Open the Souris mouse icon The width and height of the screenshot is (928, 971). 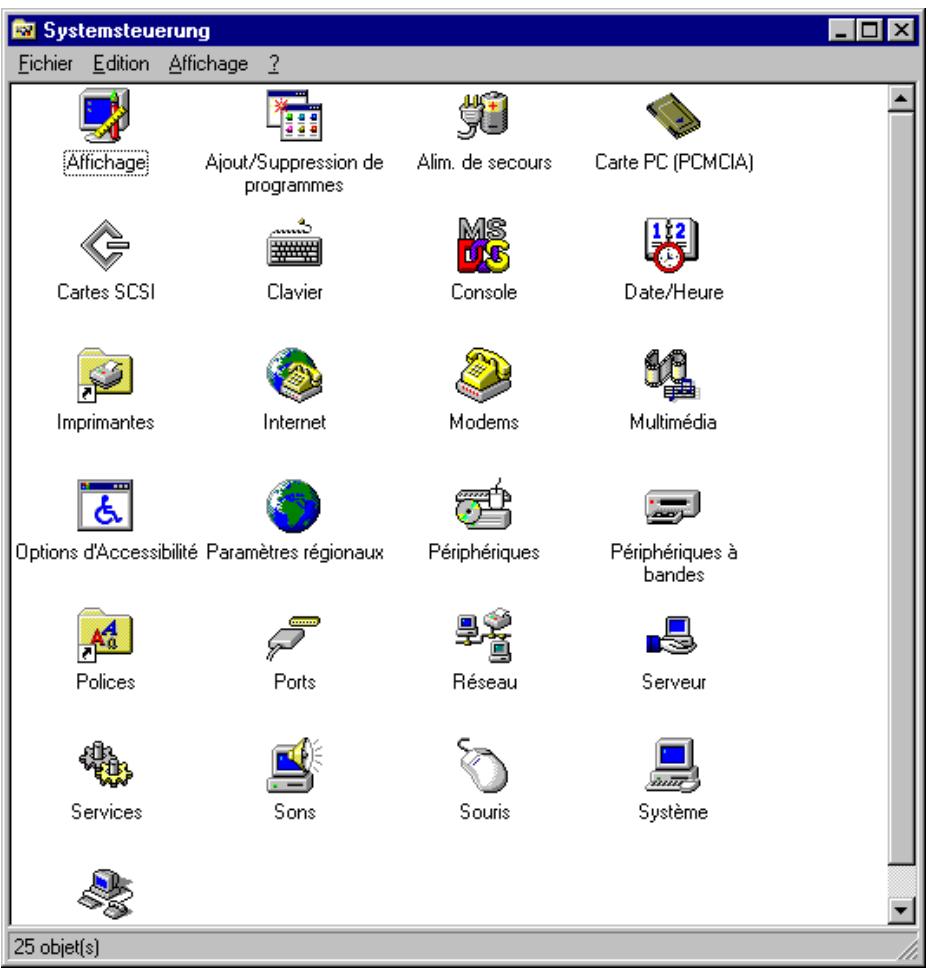483,765
